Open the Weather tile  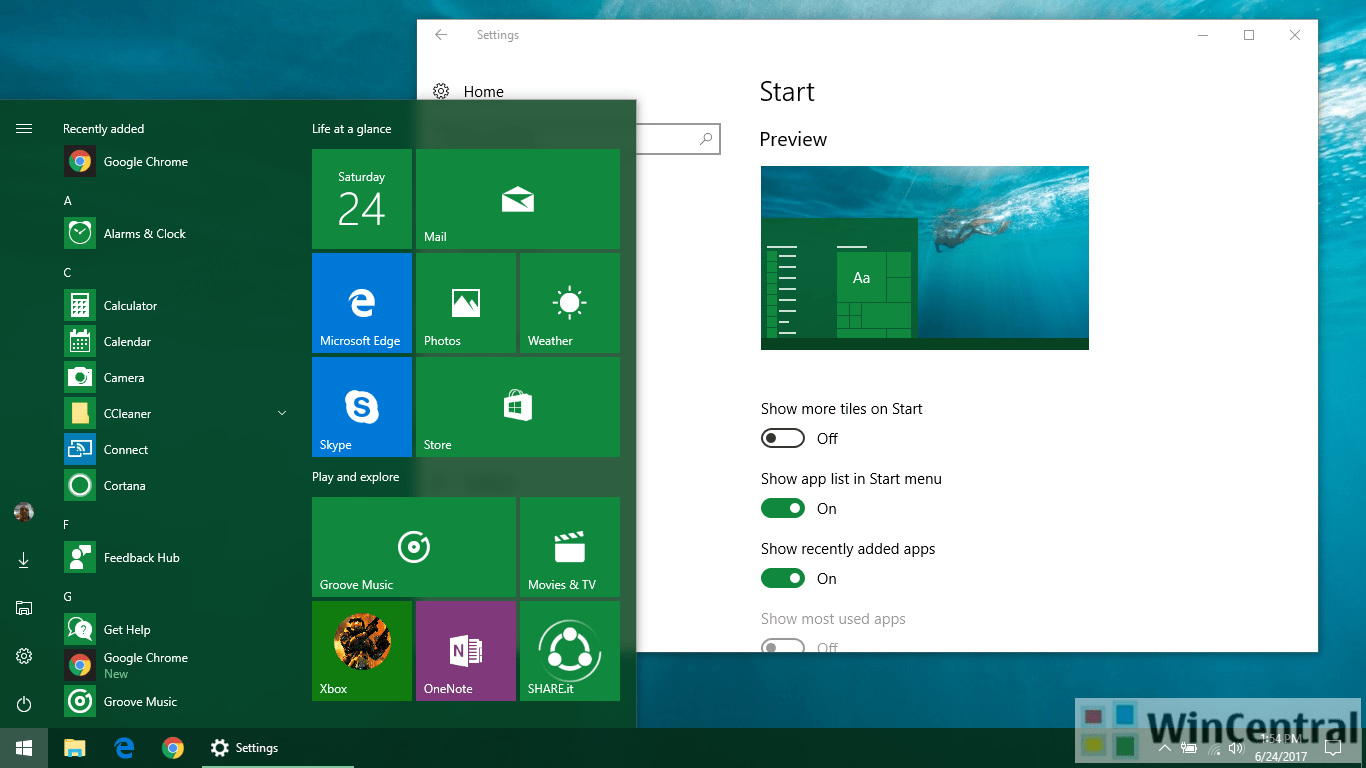pos(569,303)
